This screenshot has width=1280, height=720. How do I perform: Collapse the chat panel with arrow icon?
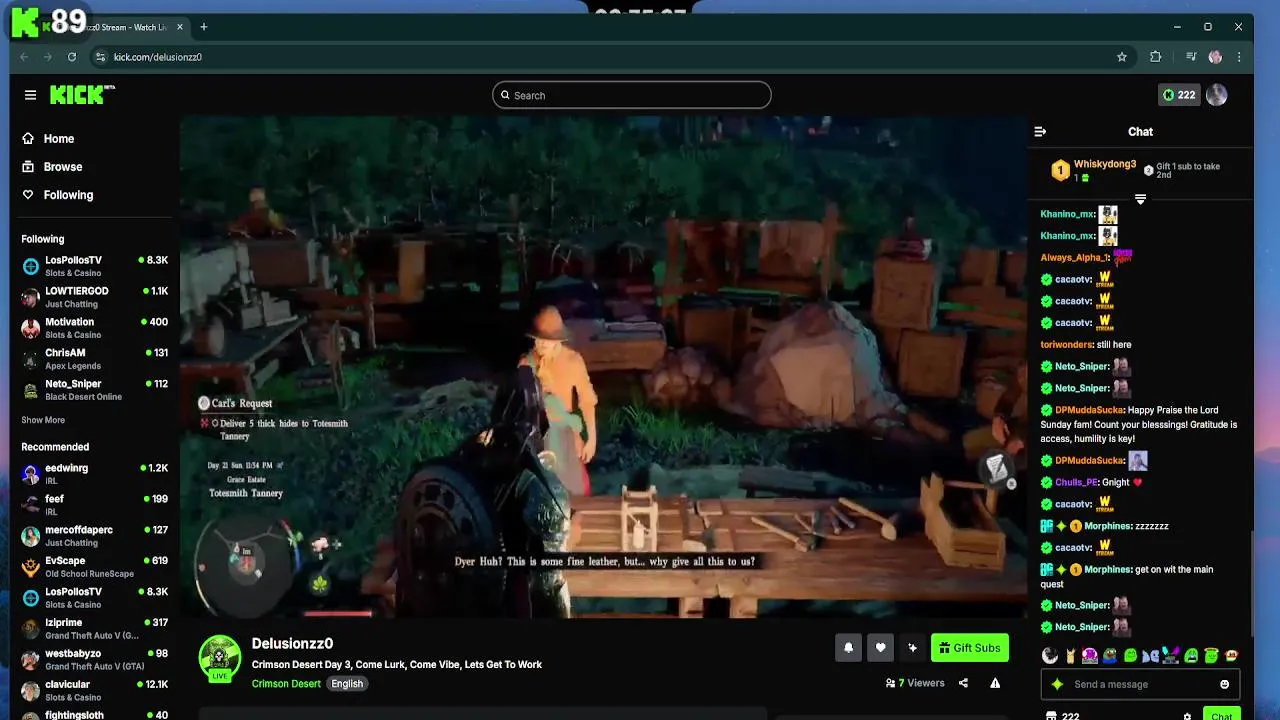click(1040, 131)
